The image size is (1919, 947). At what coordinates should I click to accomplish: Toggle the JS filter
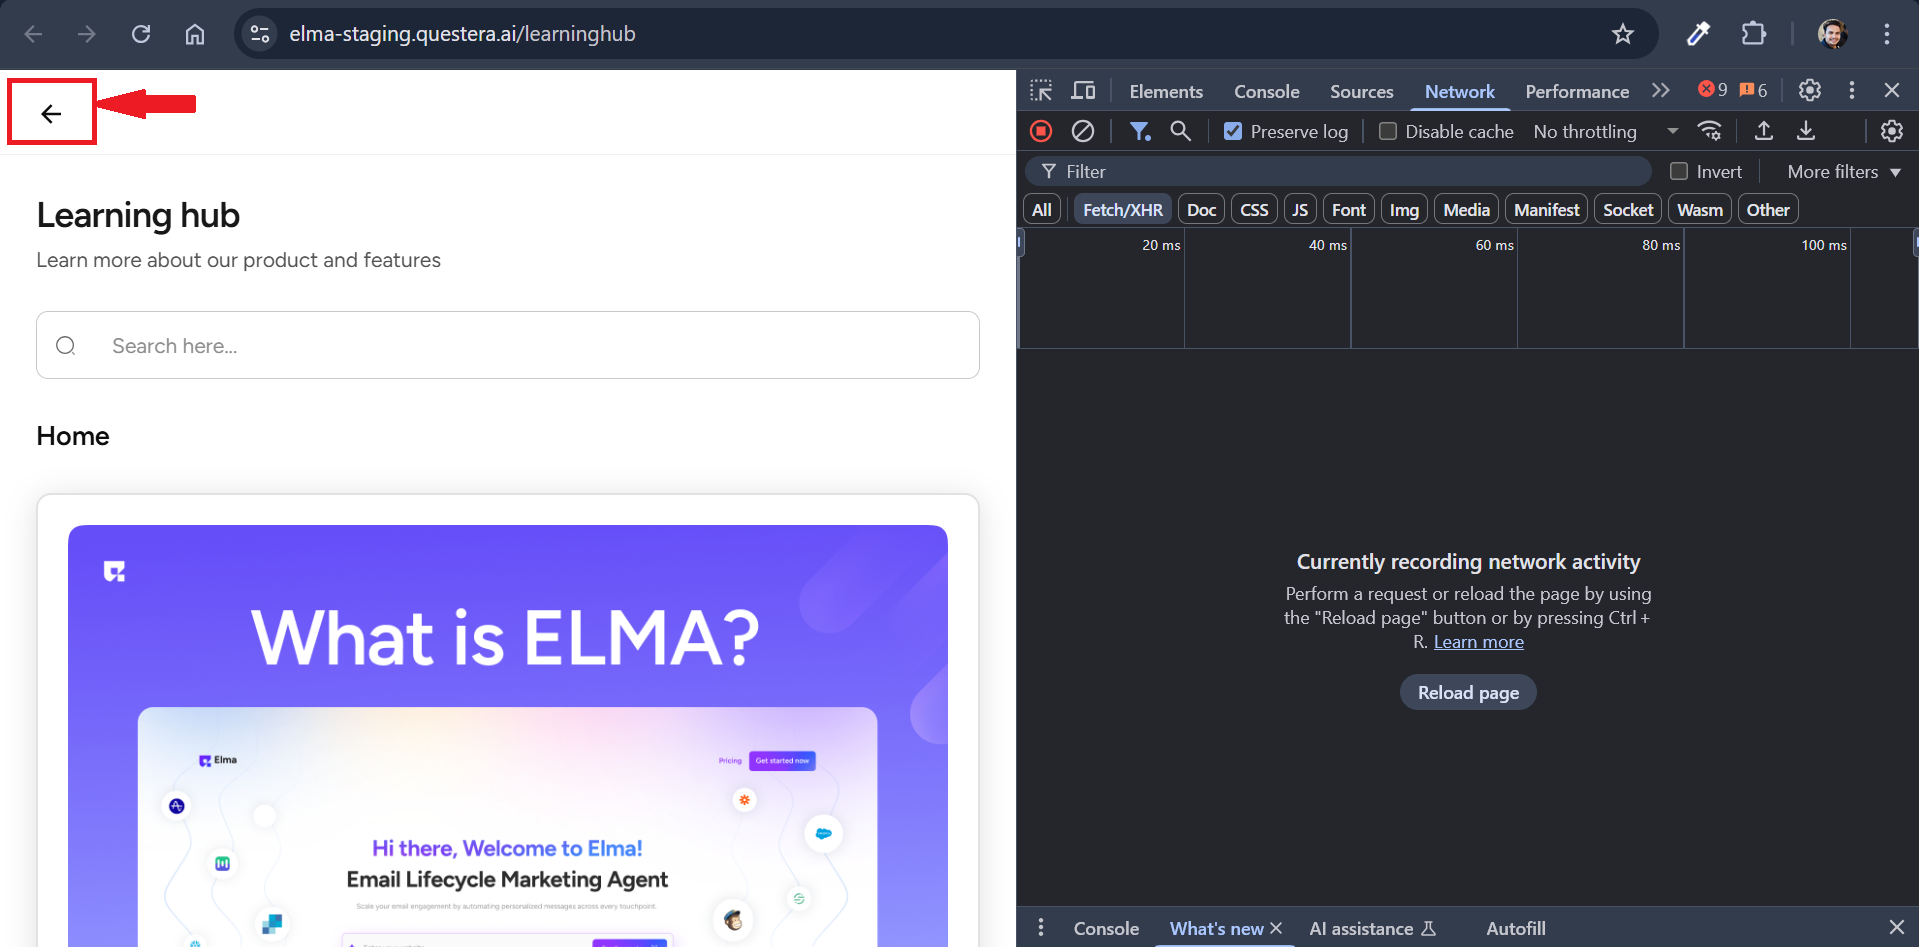click(x=1300, y=210)
